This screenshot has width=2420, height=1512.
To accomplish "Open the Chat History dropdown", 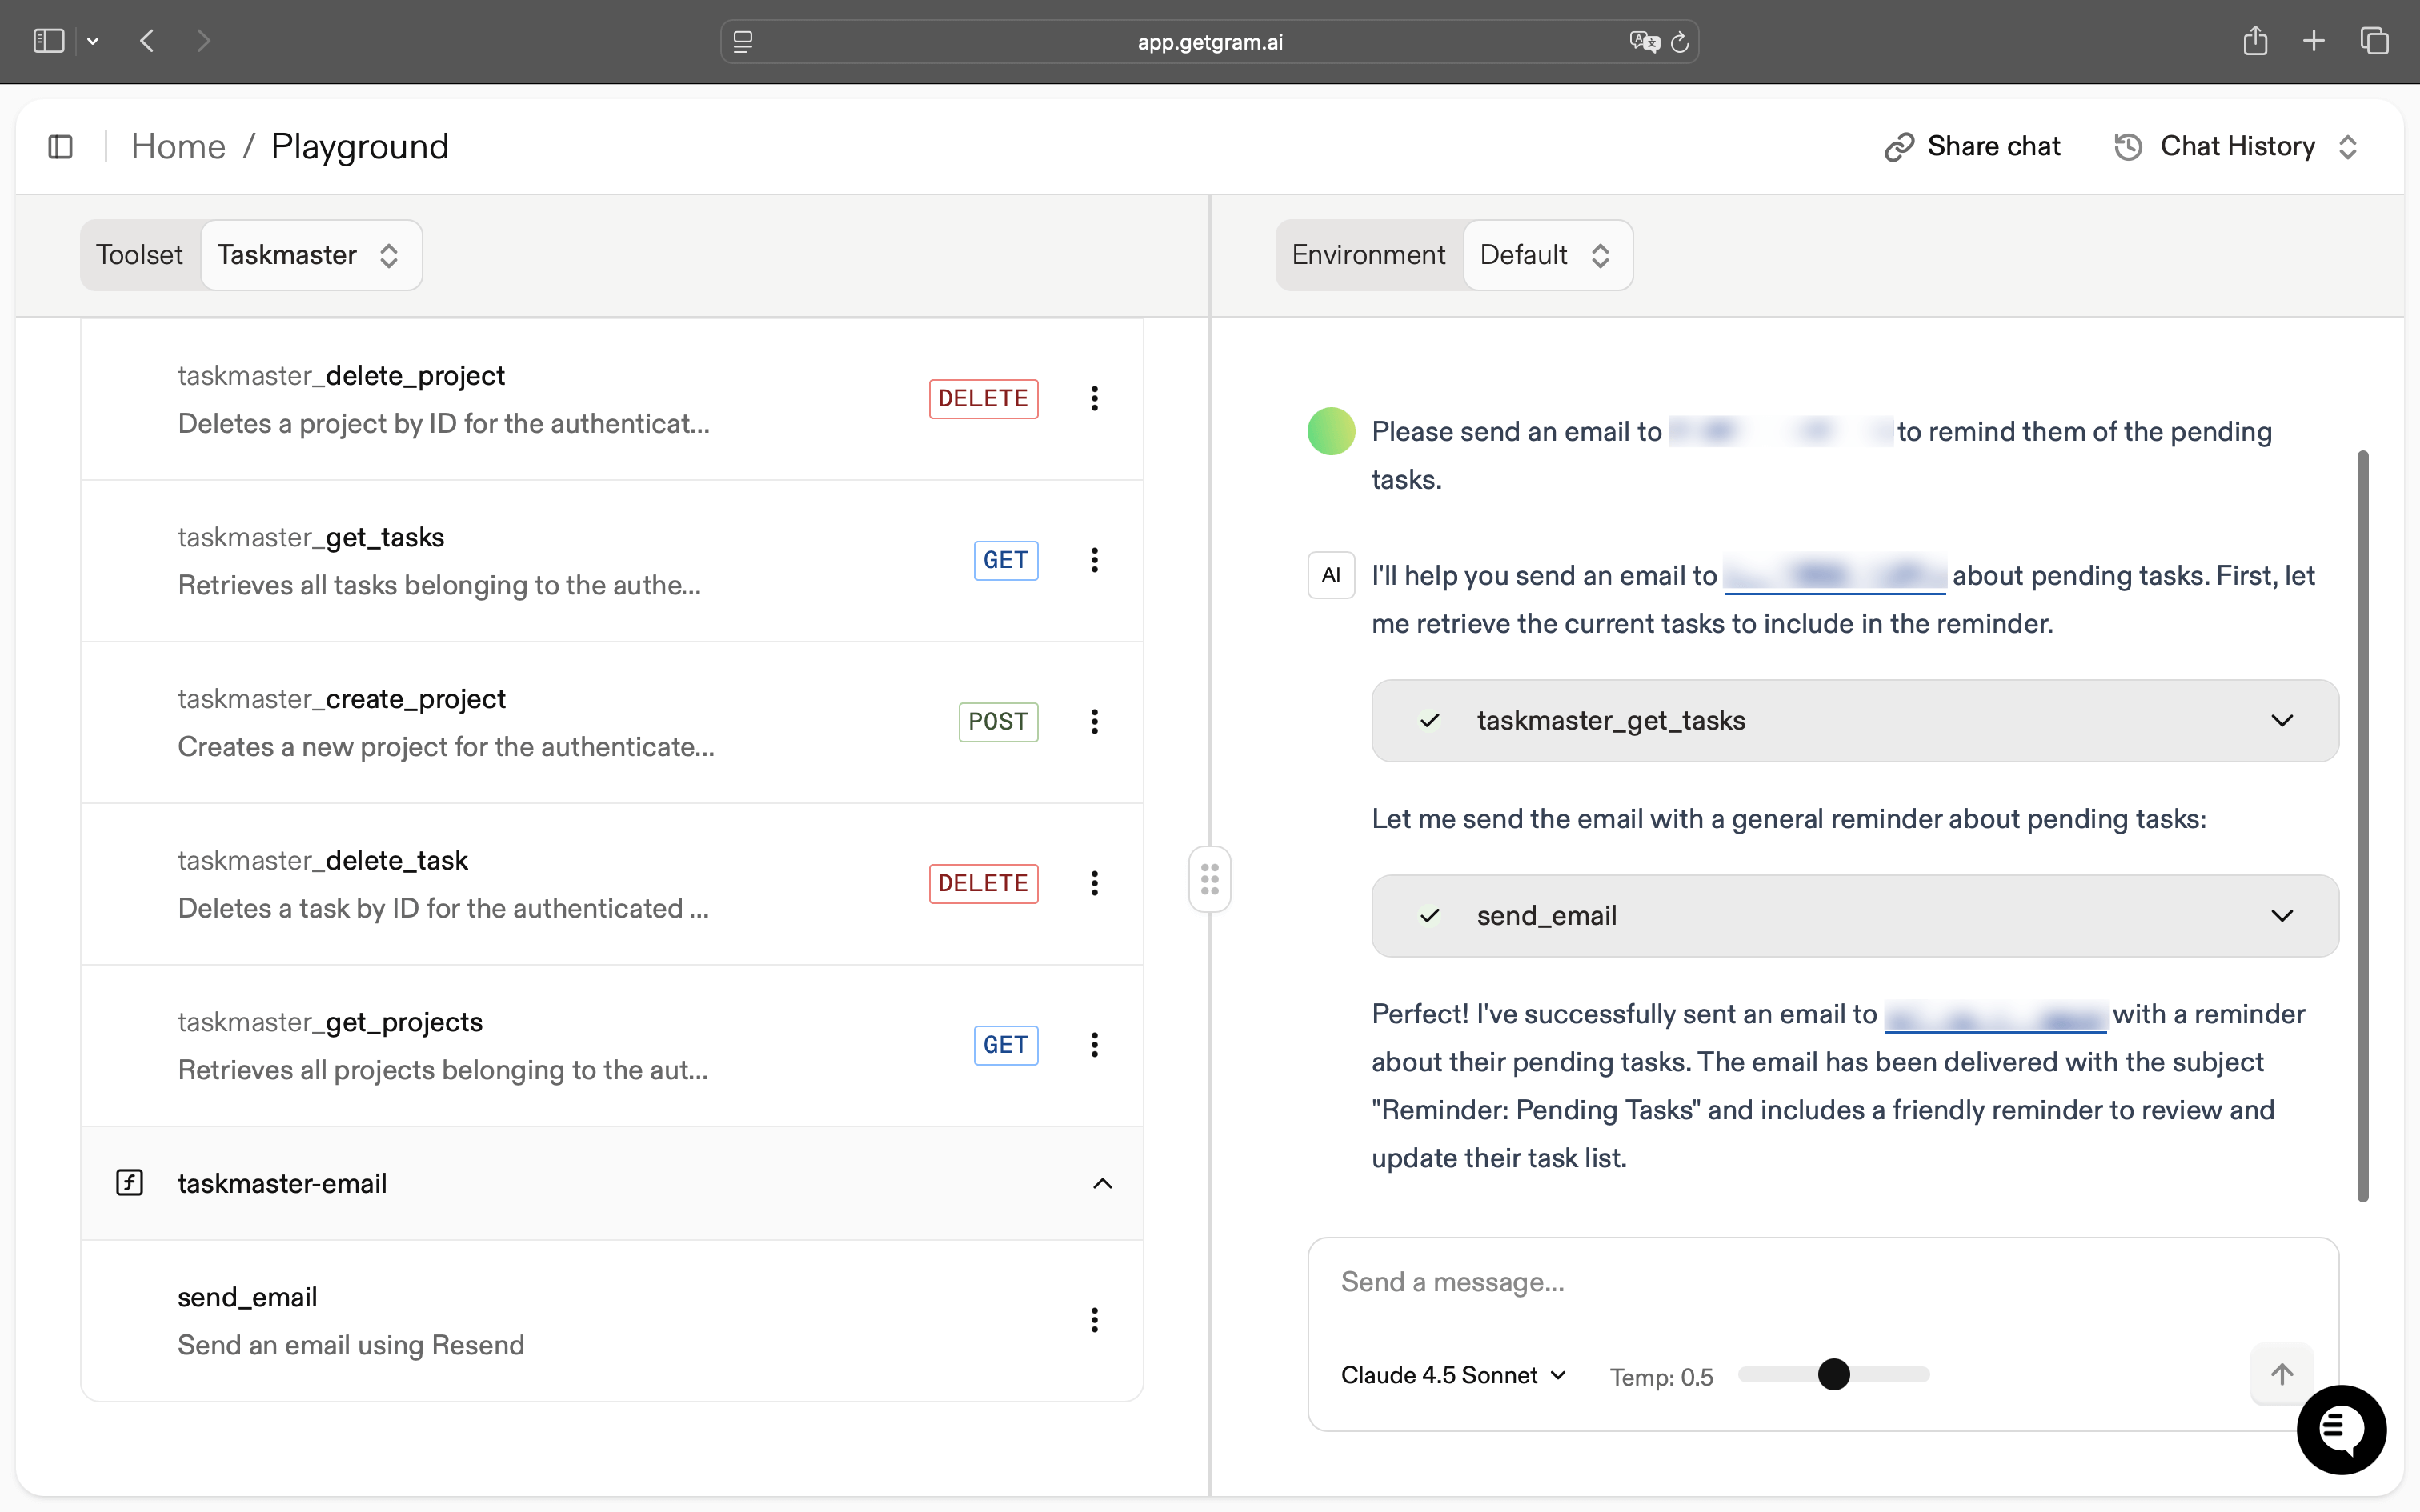I will (2237, 147).
